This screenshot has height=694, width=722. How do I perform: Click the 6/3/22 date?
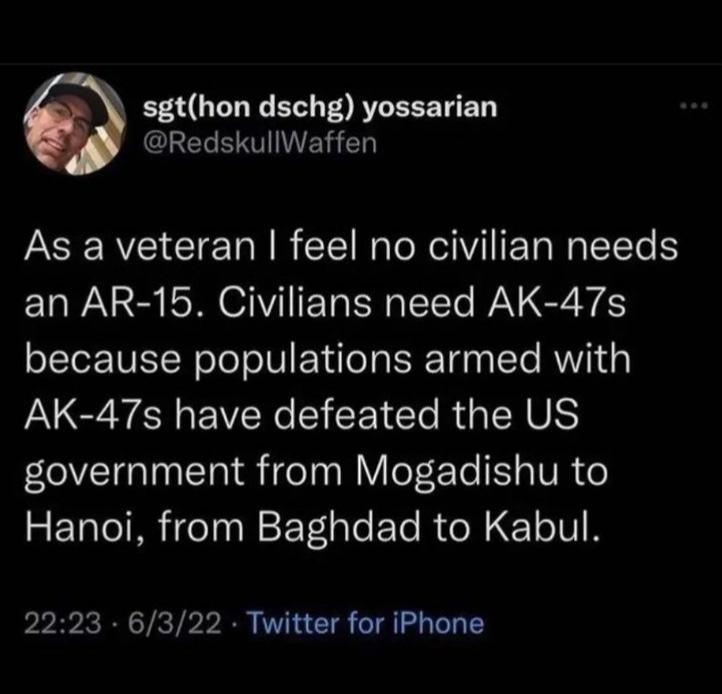pos(175,624)
